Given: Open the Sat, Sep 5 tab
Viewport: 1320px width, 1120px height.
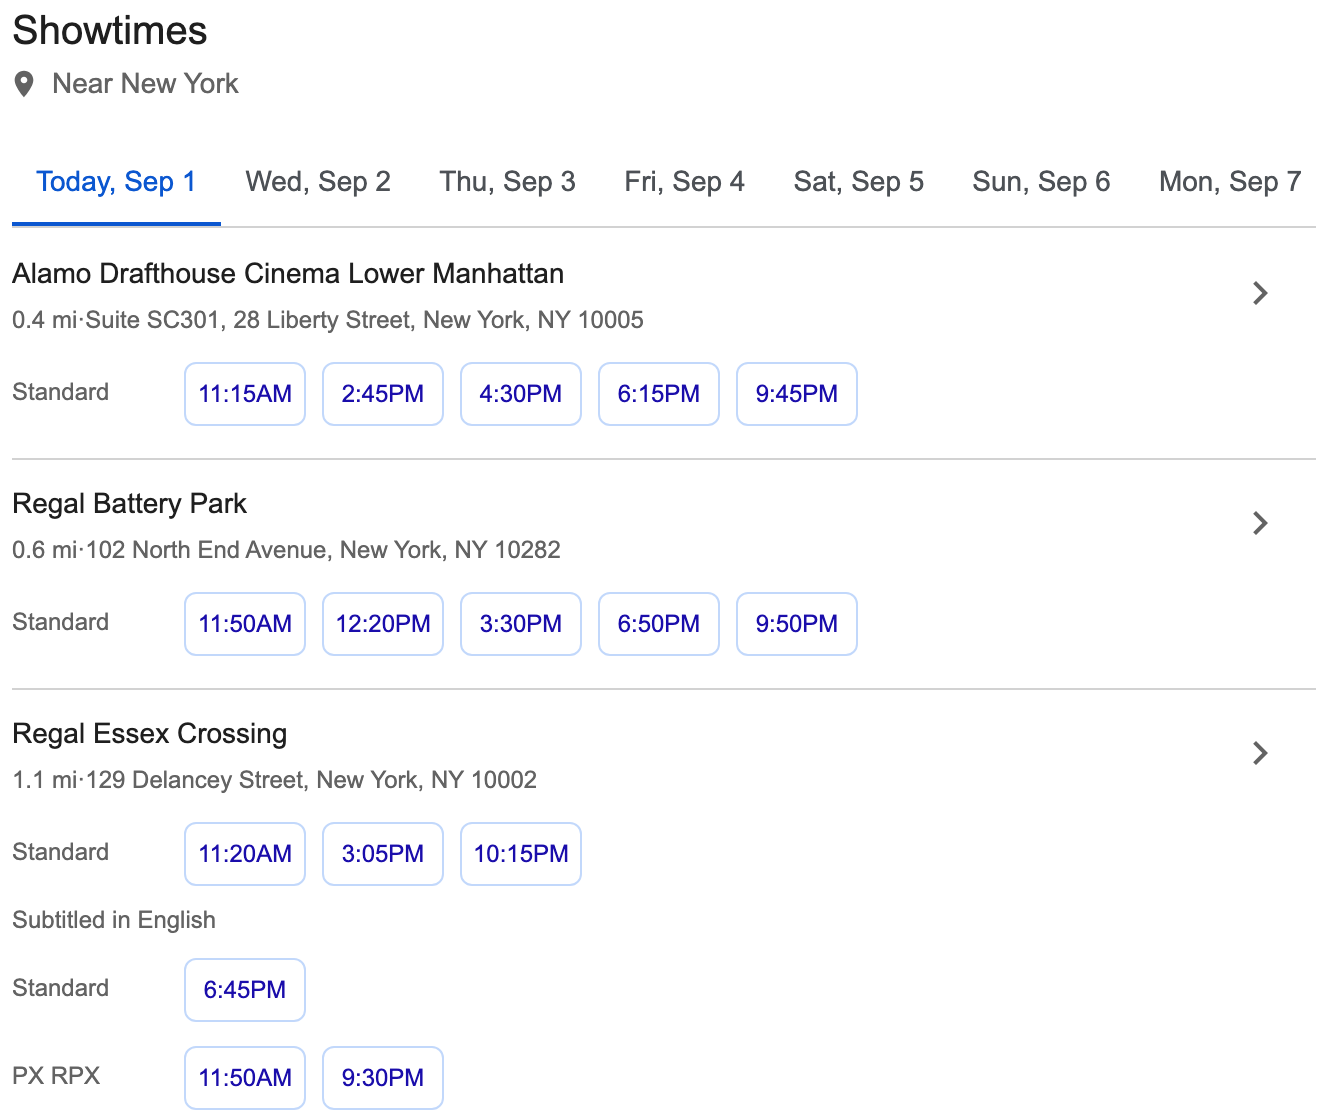Looking at the screenshot, I should pyautogui.click(x=859, y=182).
